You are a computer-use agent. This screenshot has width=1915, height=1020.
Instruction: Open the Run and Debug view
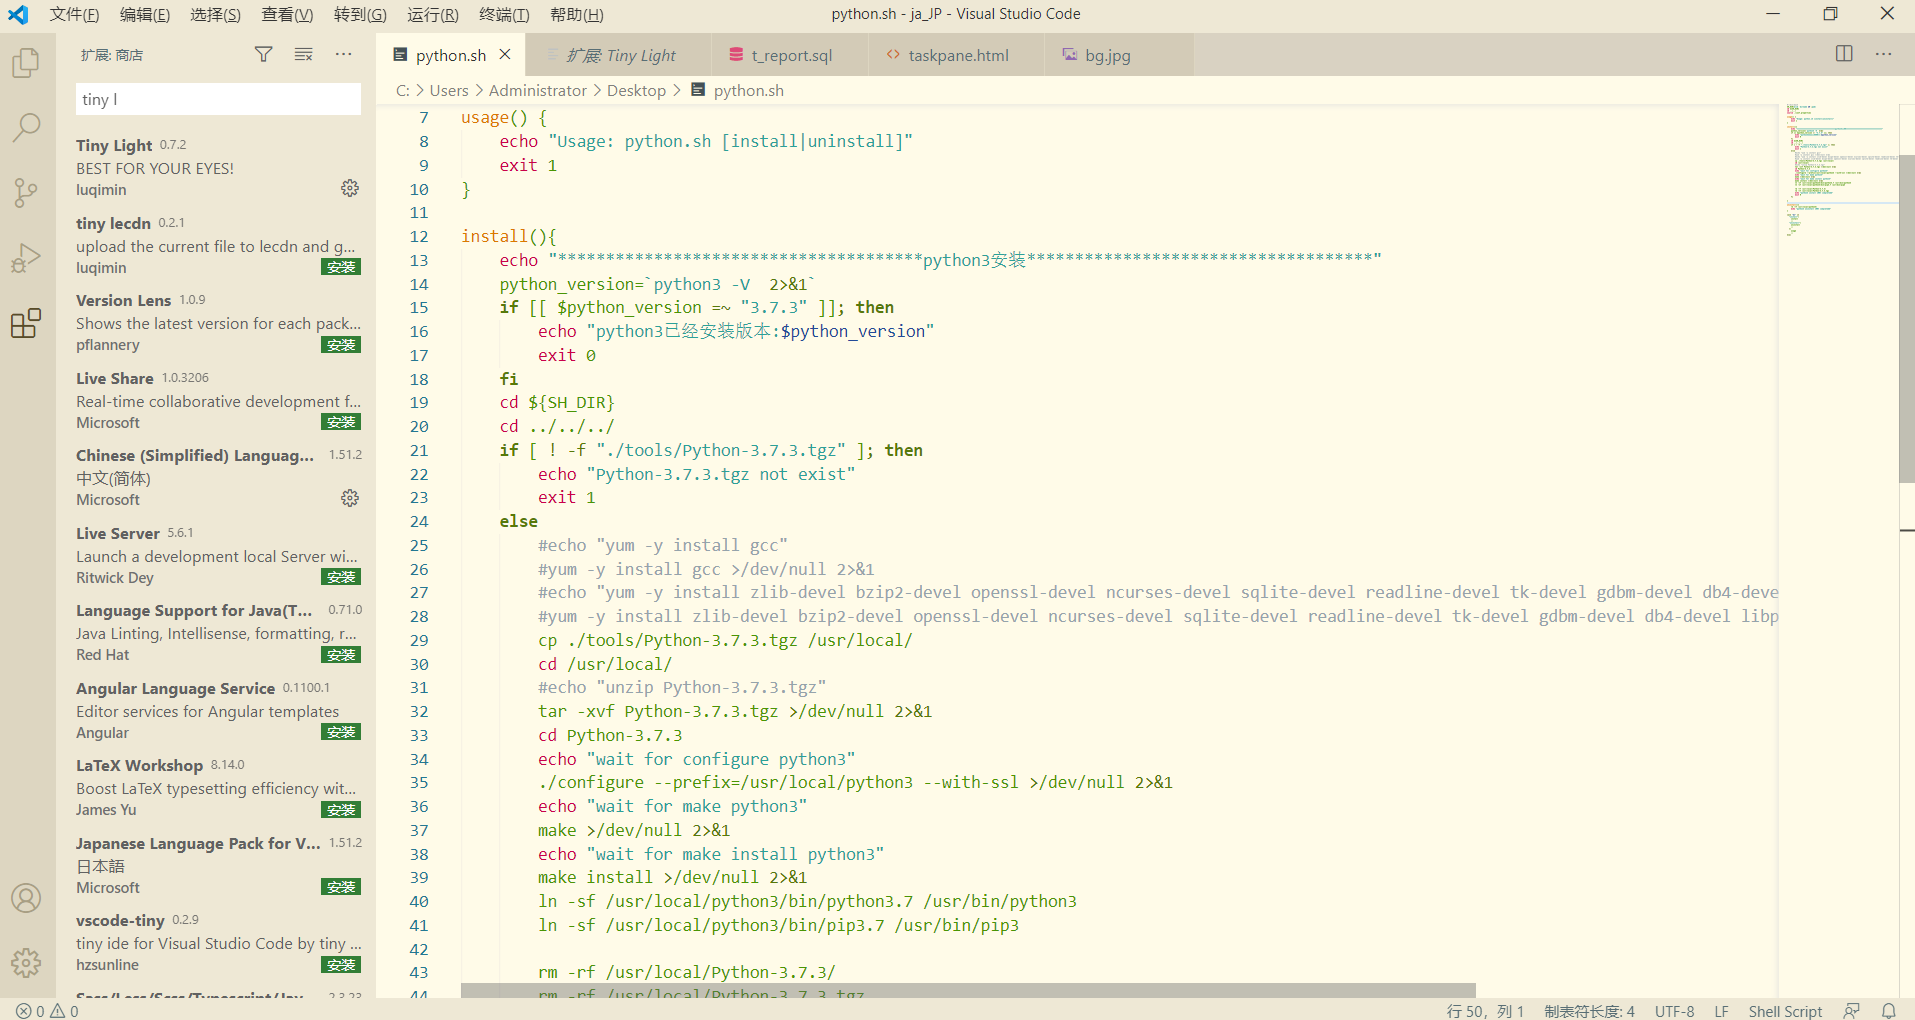pos(26,257)
